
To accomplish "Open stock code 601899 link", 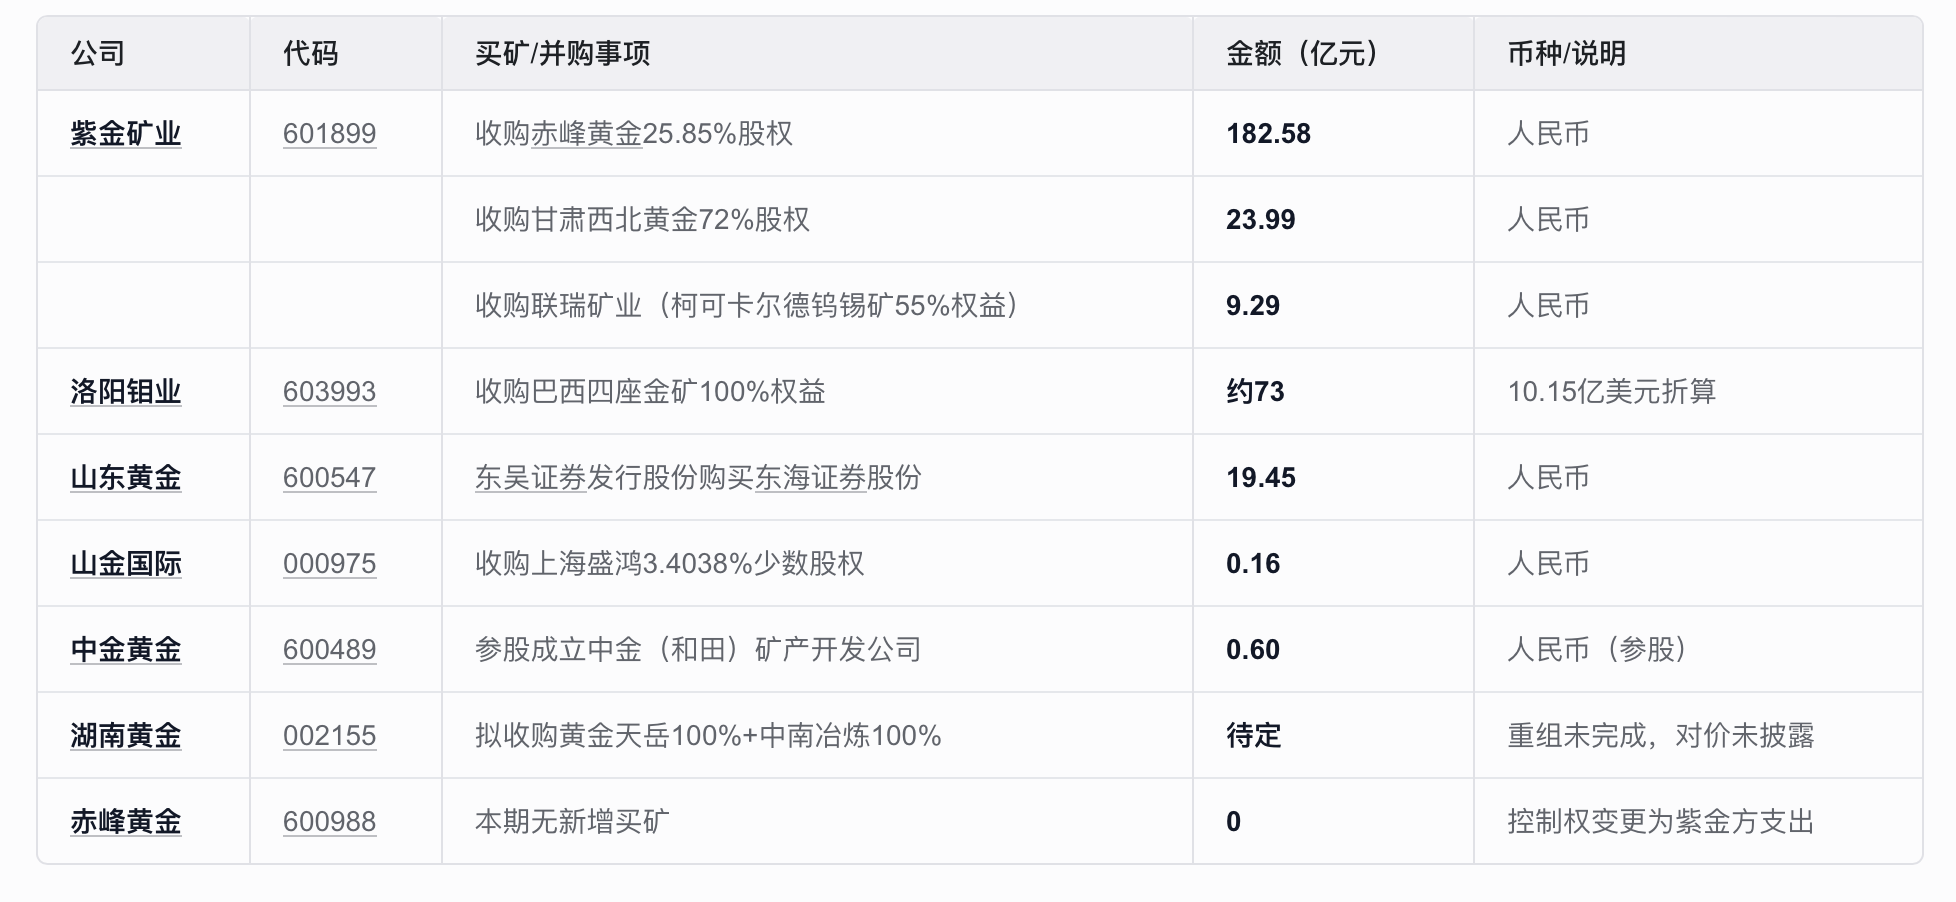I will point(329,134).
